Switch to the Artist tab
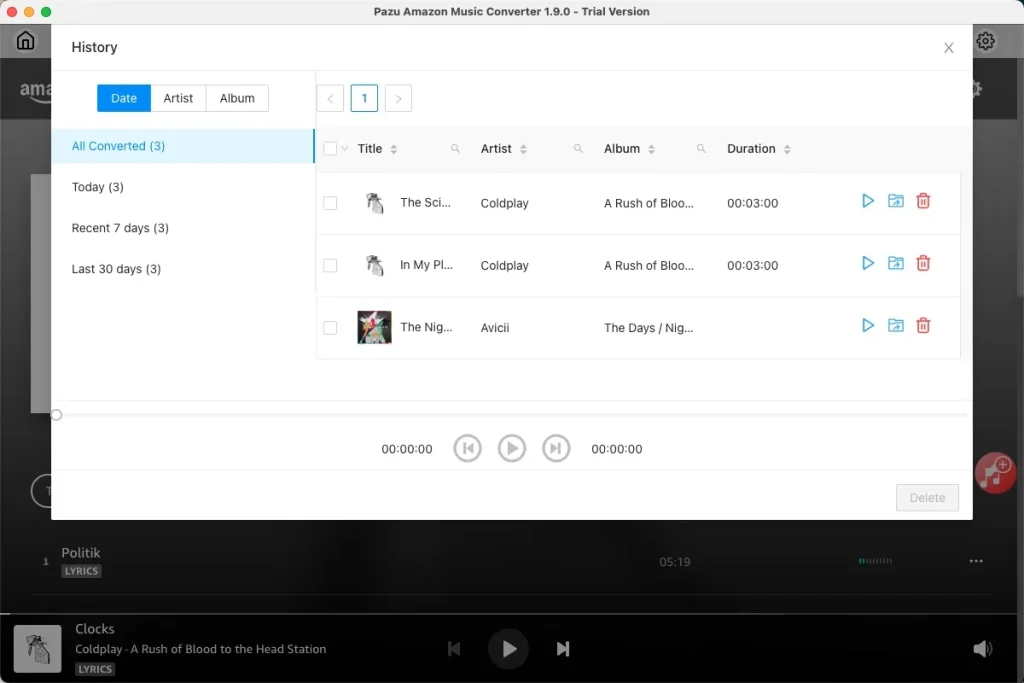 click(178, 98)
